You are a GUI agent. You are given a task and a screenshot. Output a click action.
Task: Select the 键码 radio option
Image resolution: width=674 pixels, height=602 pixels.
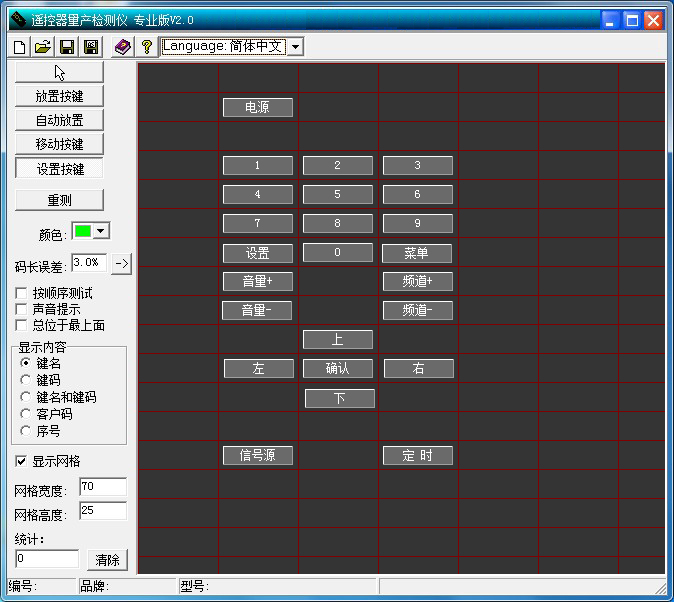(x=26, y=380)
